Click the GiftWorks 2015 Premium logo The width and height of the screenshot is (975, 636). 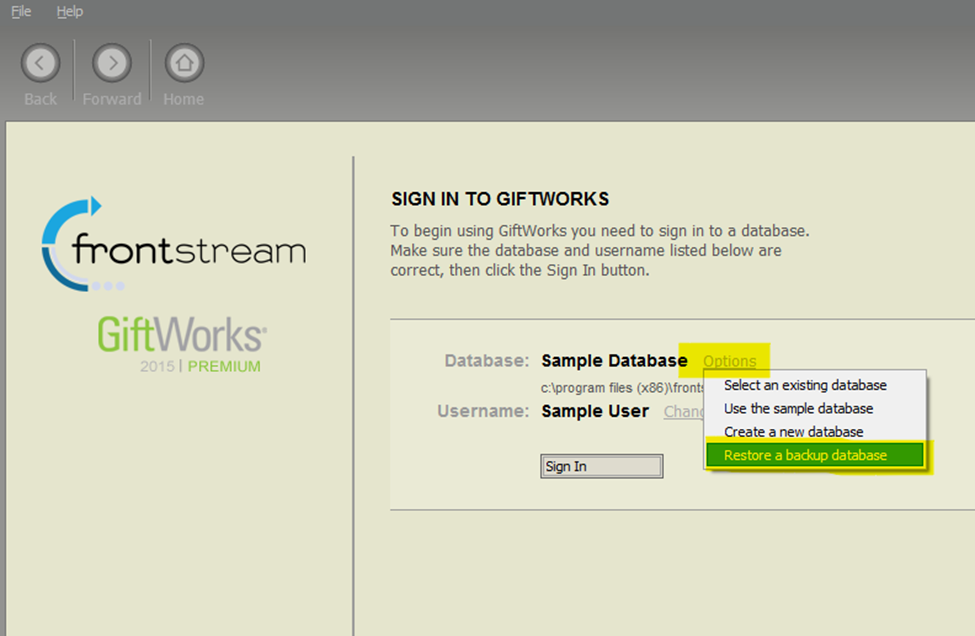tap(182, 344)
